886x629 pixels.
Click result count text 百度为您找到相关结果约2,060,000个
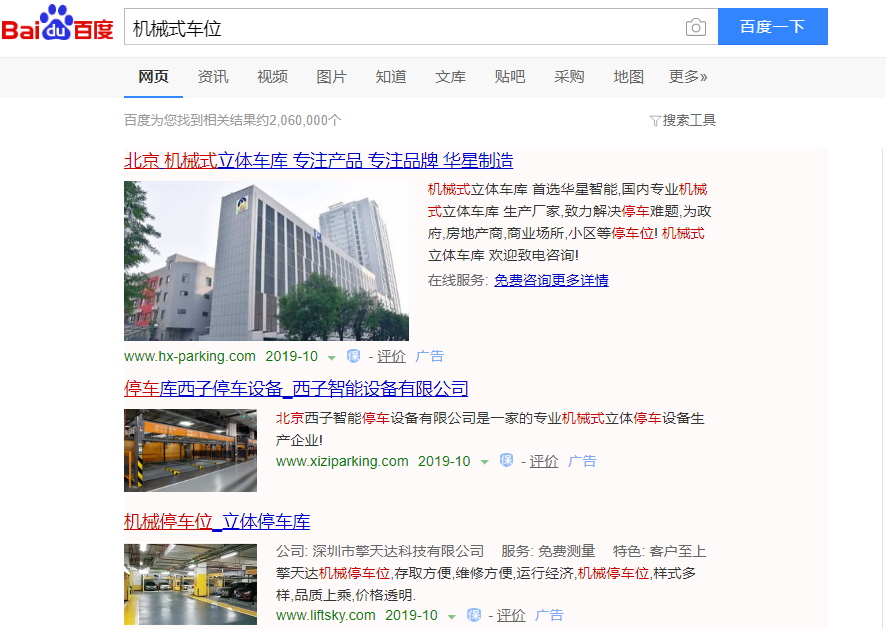pyautogui.click(x=233, y=120)
